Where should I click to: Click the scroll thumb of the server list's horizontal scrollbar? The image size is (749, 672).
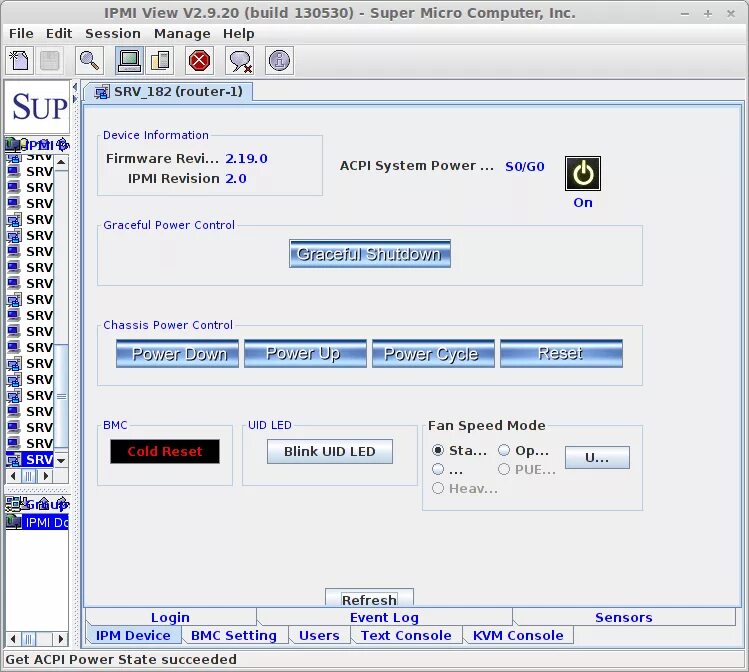[x=29, y=476]
